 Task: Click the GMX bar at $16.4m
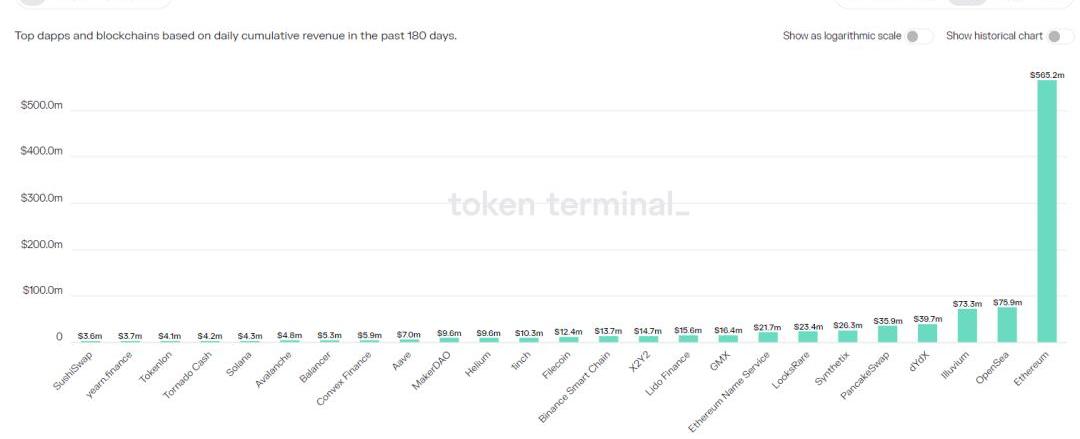pyautogui.click(x=728, y=338)
